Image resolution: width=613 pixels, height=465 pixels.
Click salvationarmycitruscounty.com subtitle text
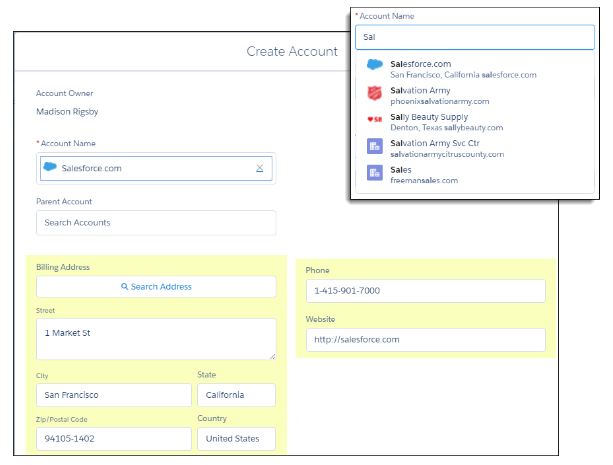point(447,154)
